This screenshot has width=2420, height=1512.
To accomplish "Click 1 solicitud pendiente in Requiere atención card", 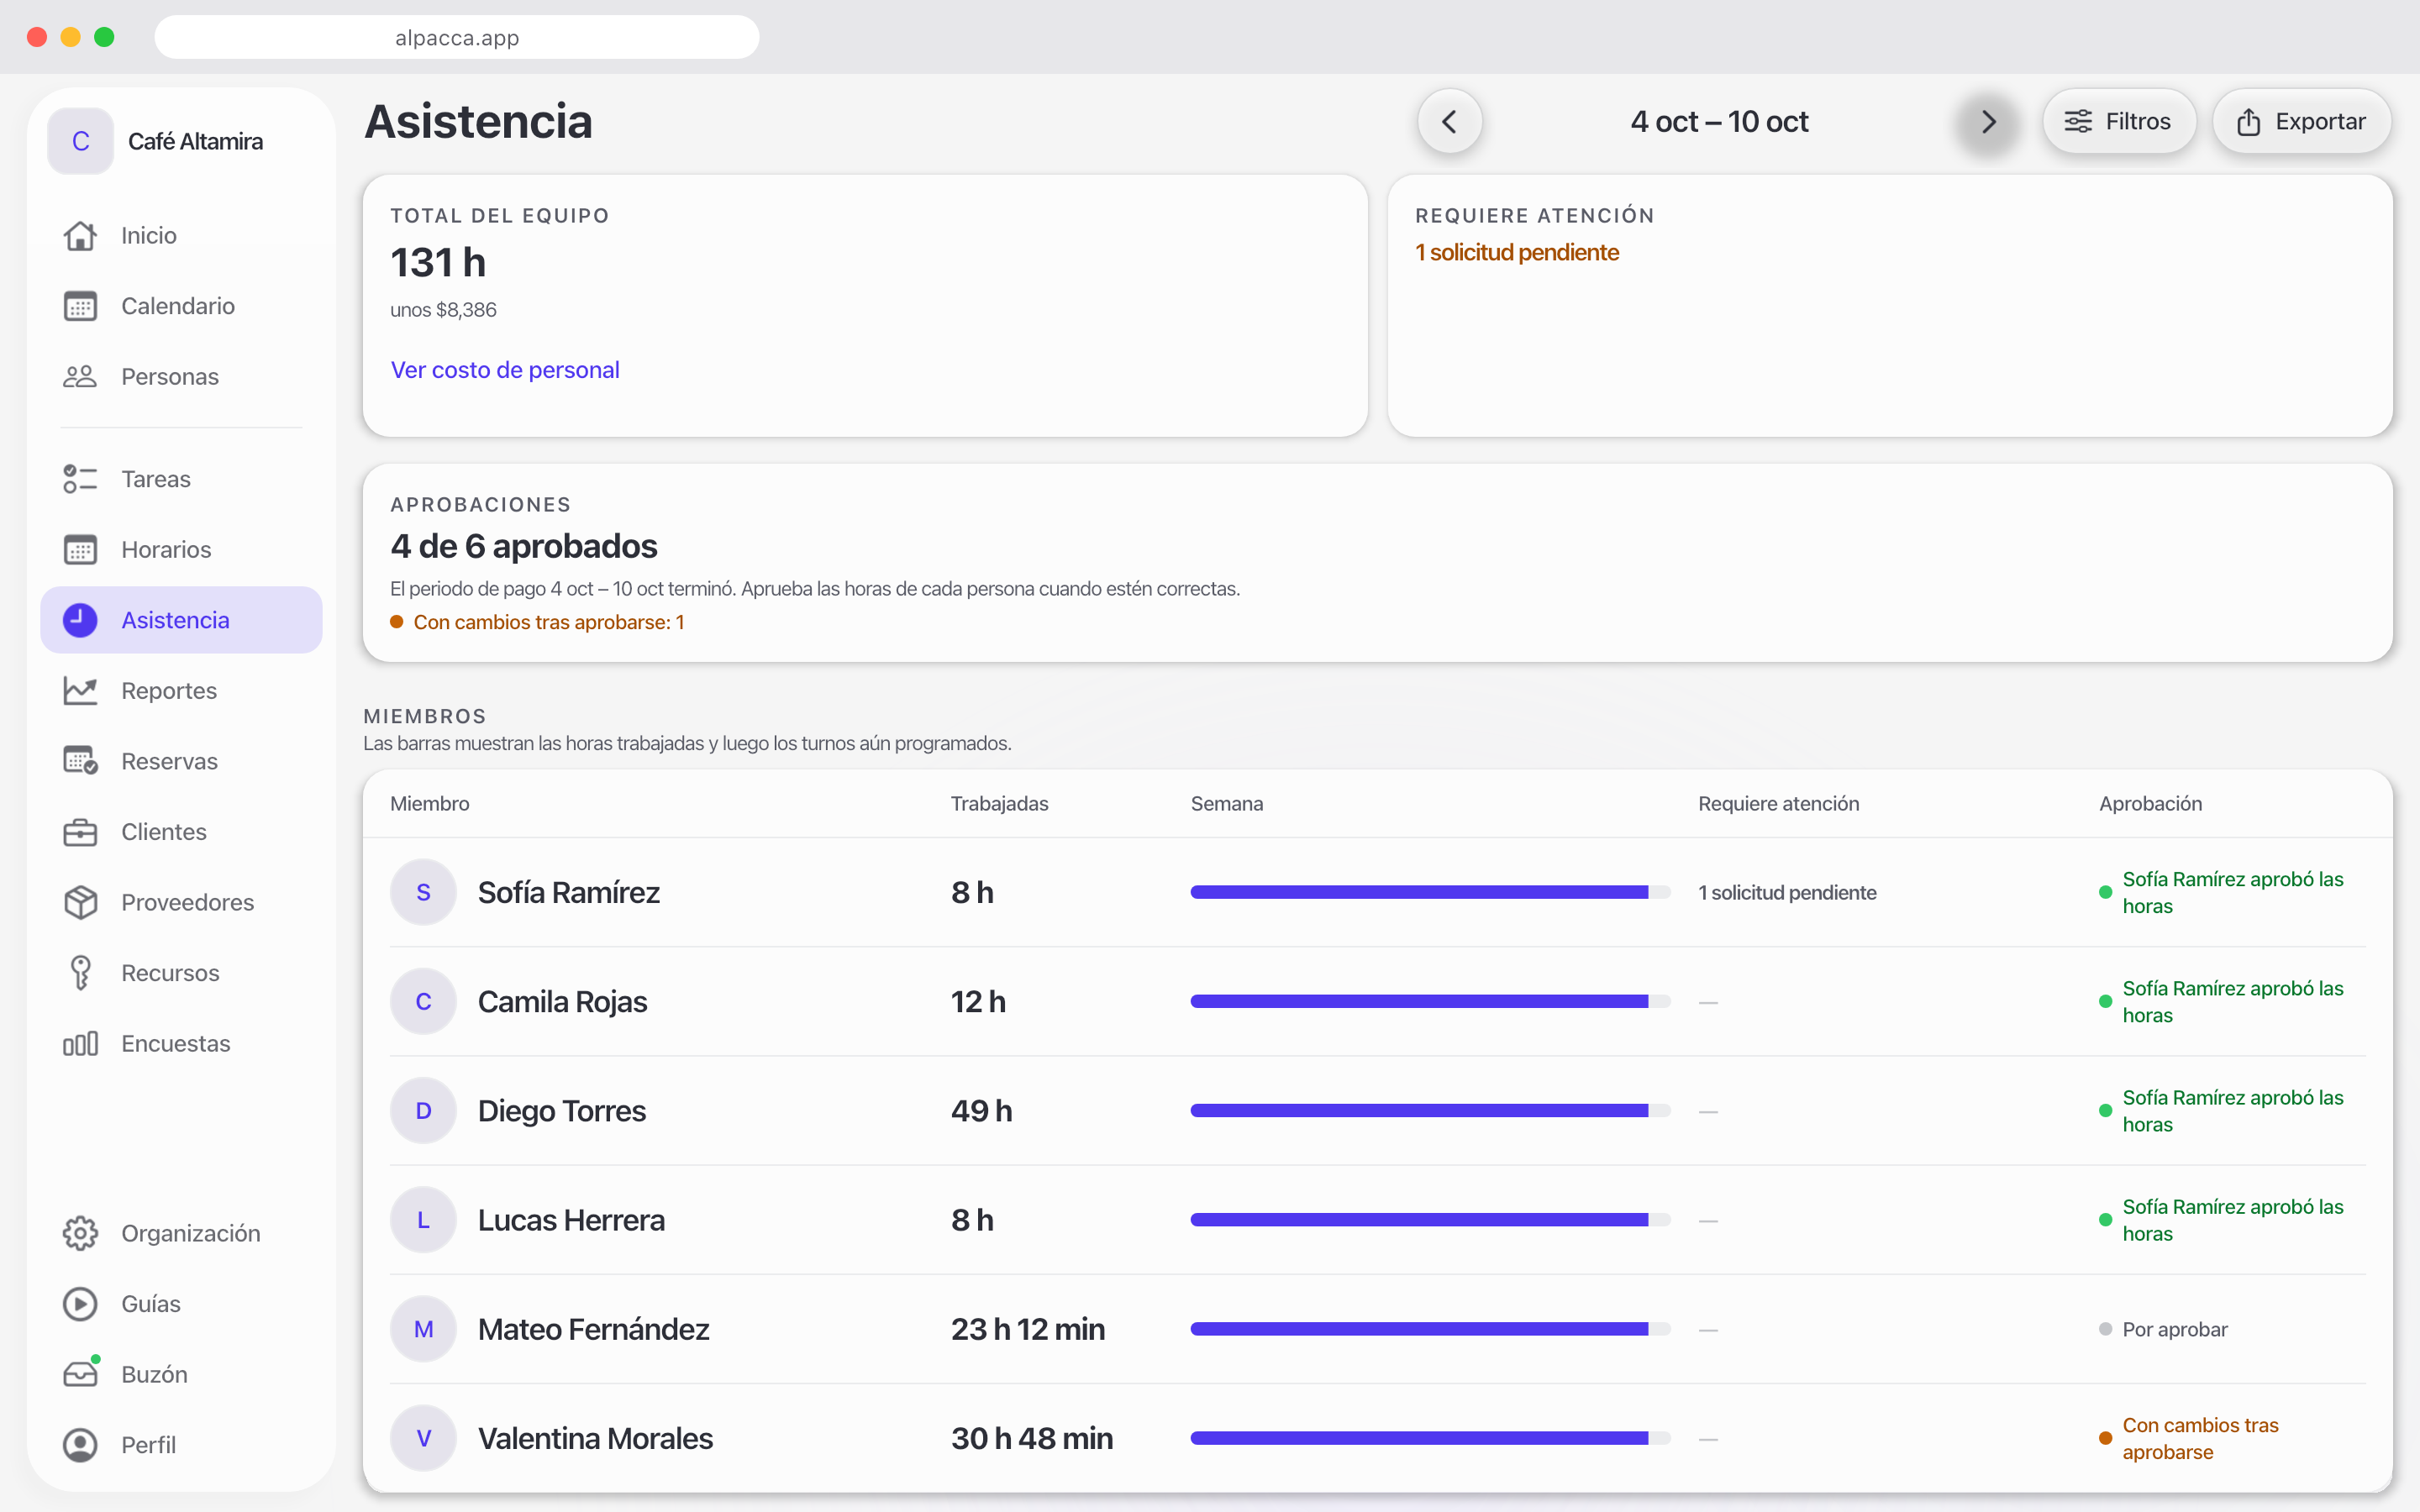I will pos(1516,252).
